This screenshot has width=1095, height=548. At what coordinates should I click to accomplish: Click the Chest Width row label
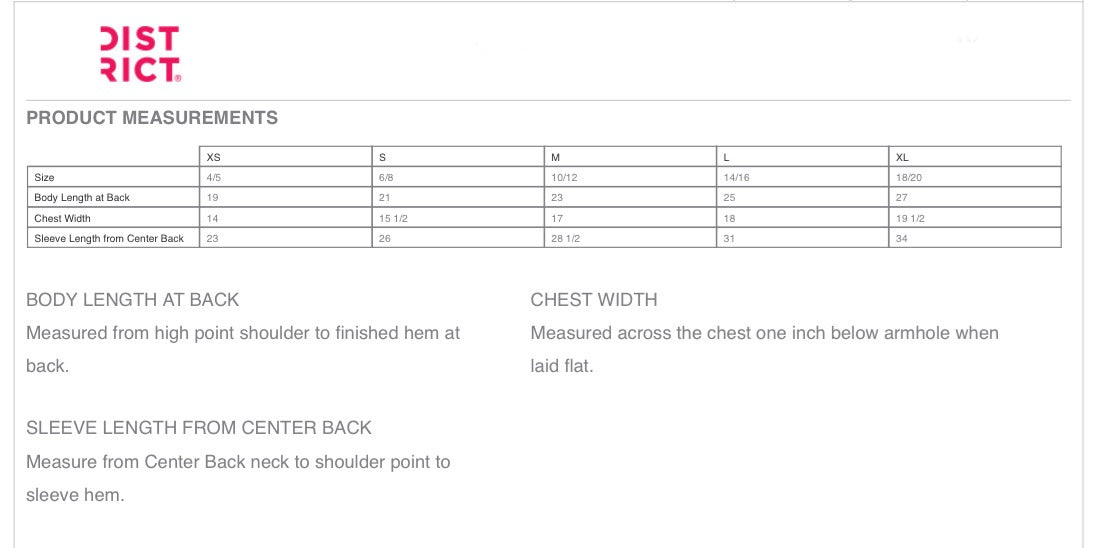click(62, 218)
